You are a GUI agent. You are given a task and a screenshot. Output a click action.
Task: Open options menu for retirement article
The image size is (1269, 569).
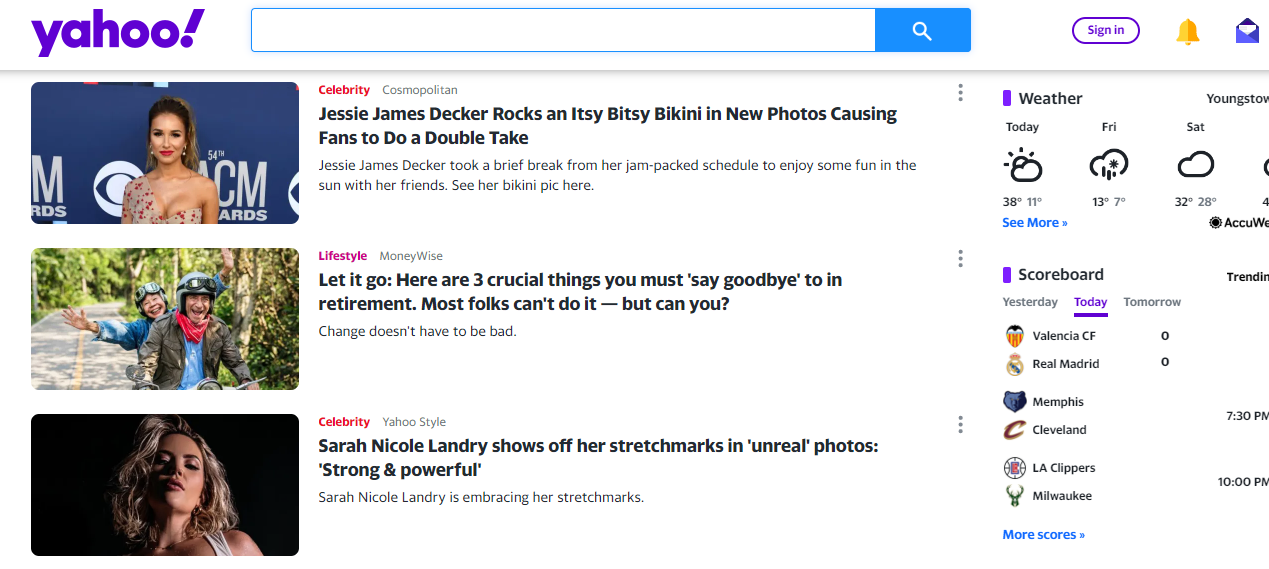pos(960,259)
